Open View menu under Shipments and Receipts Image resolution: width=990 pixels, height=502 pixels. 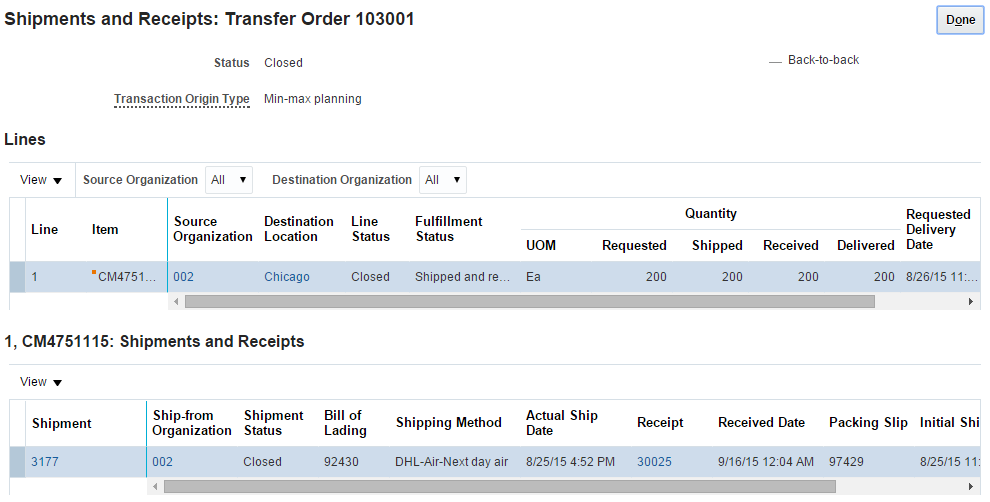(41, 382)
